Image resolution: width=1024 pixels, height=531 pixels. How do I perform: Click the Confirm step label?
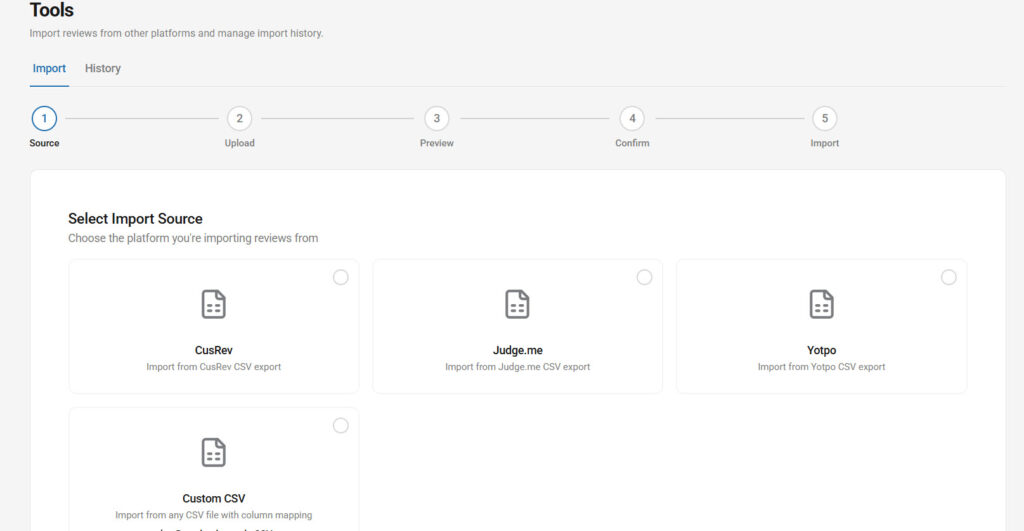(632, 143)
